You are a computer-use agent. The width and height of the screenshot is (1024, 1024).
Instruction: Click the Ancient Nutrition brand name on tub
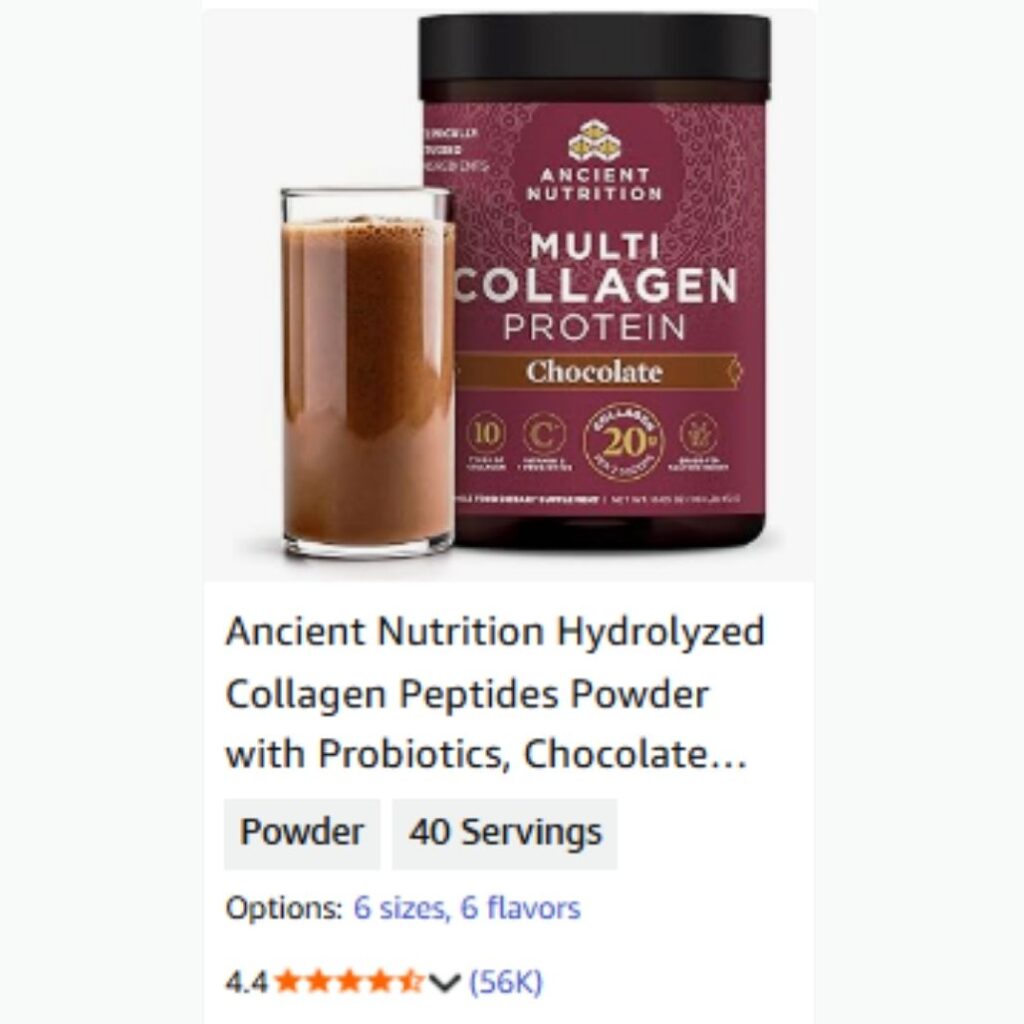pyautogui.click(x=594, y=184)
